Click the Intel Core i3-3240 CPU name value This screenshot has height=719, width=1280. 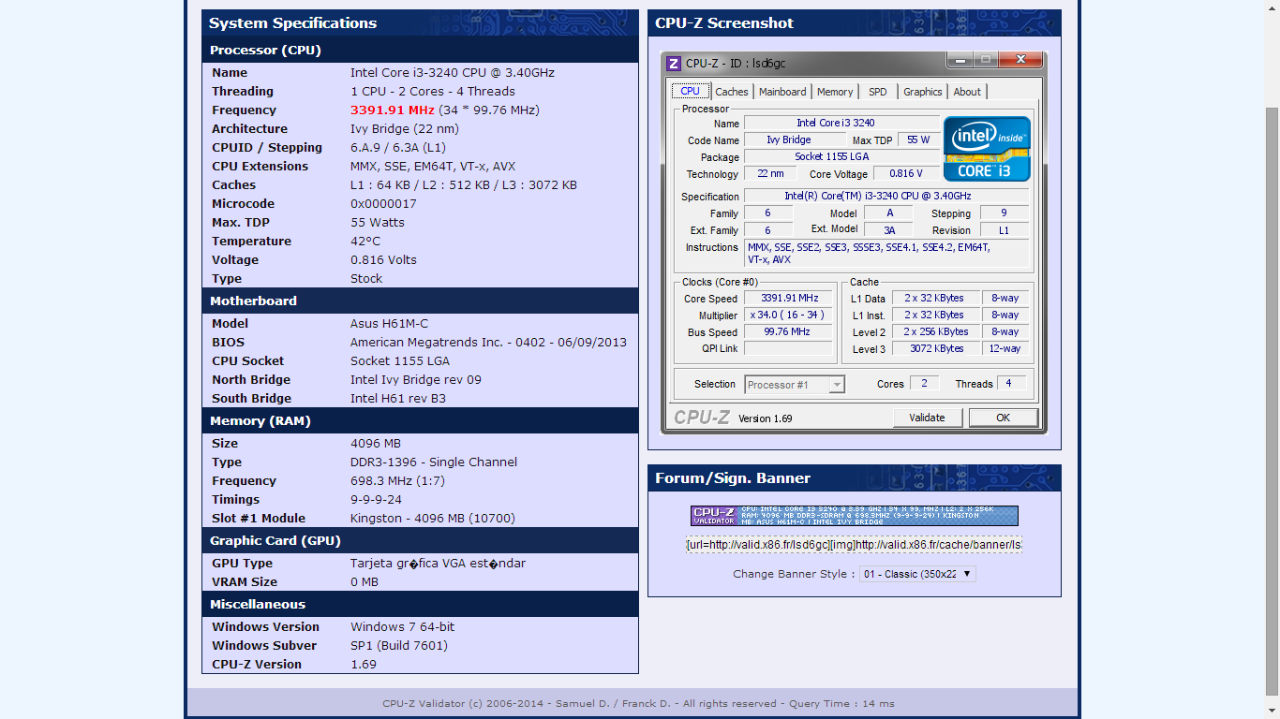(x=452, y=73)
